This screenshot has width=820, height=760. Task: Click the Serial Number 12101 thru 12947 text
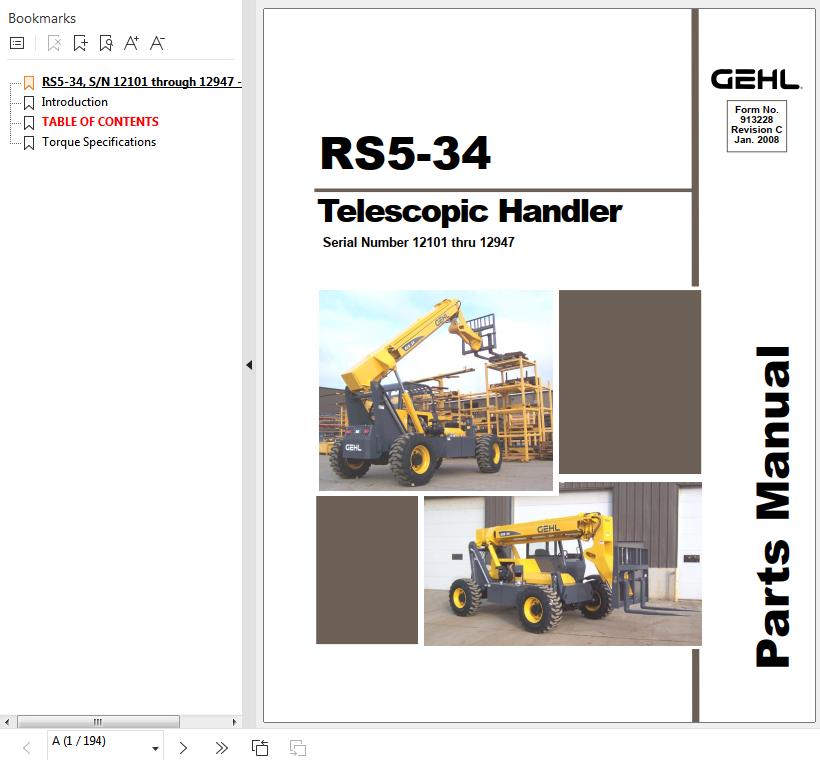(x=418, y=242)
